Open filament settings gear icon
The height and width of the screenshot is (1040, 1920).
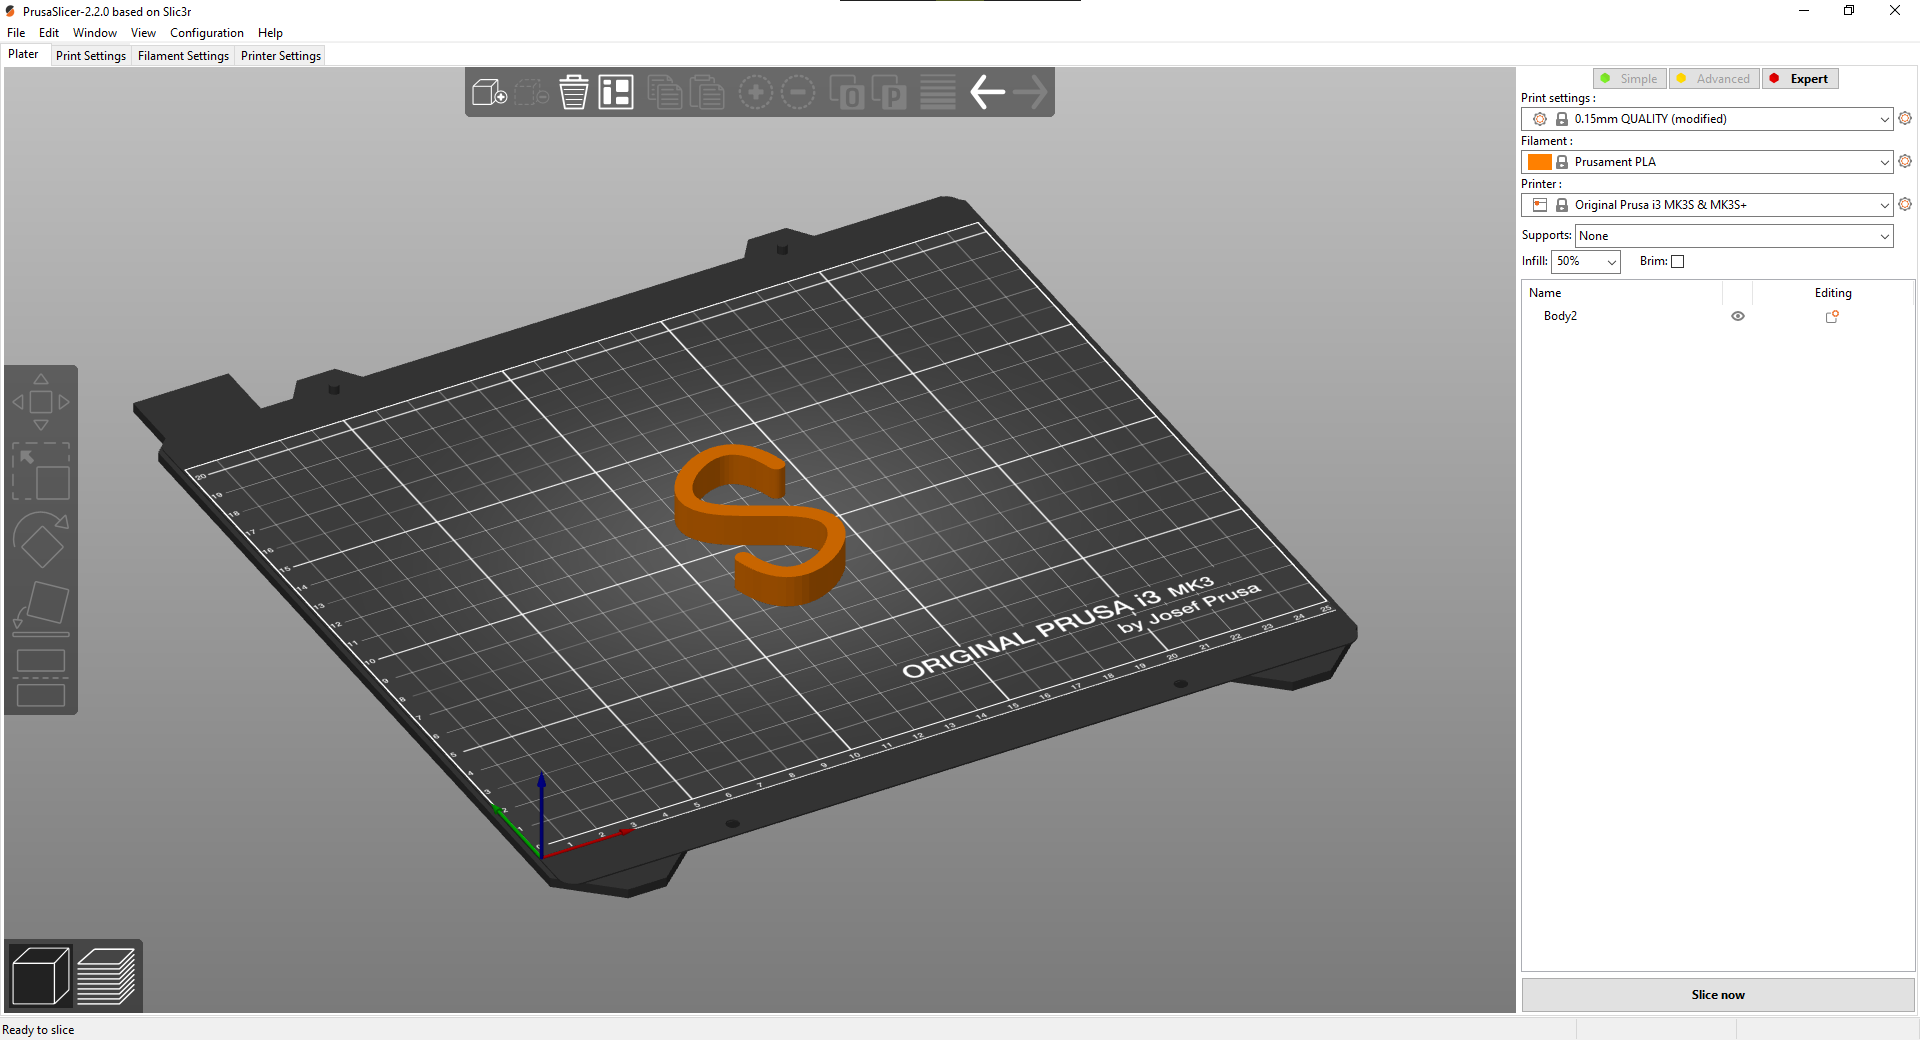pyautogui.click(x=1905, y=161)
